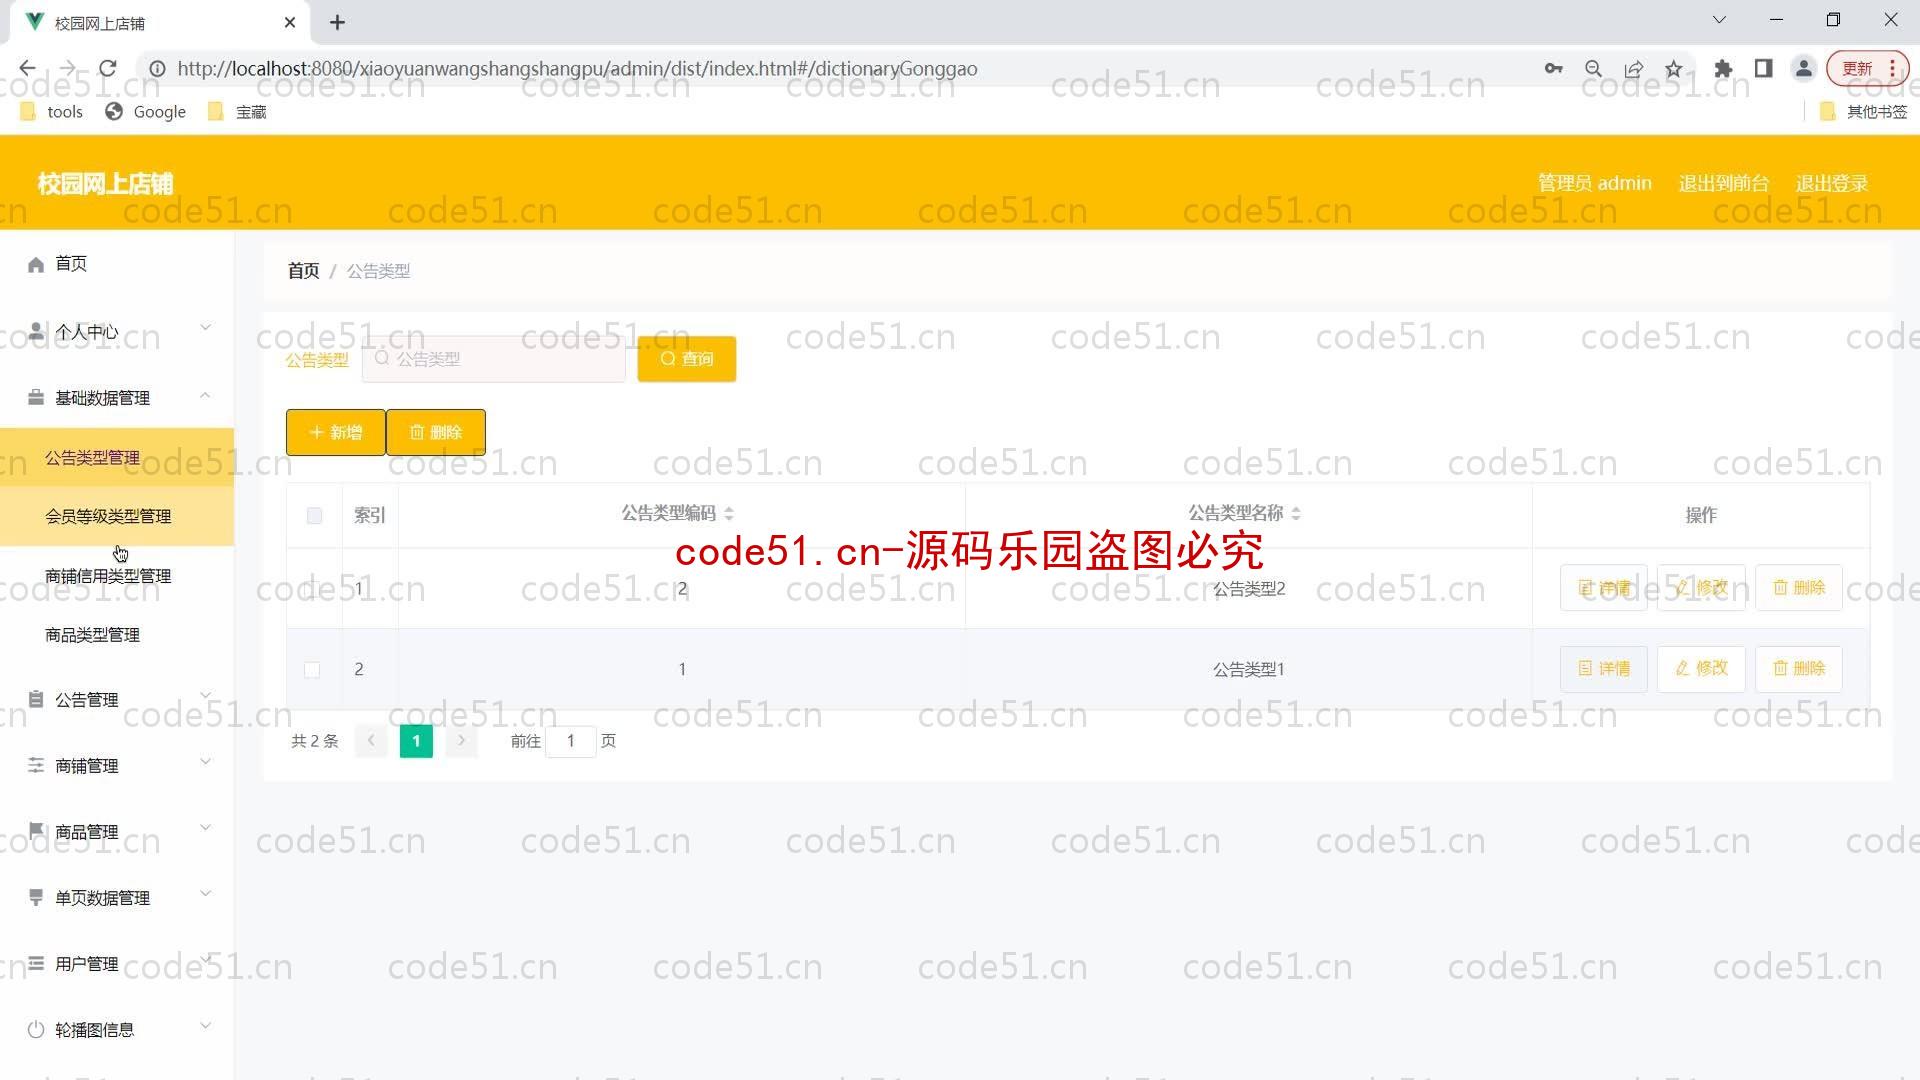Image resolution: width=1920 pixels, height=1080 pixels.
Task: Click 修改 for 公告类型1
Action: point(1701,668)
